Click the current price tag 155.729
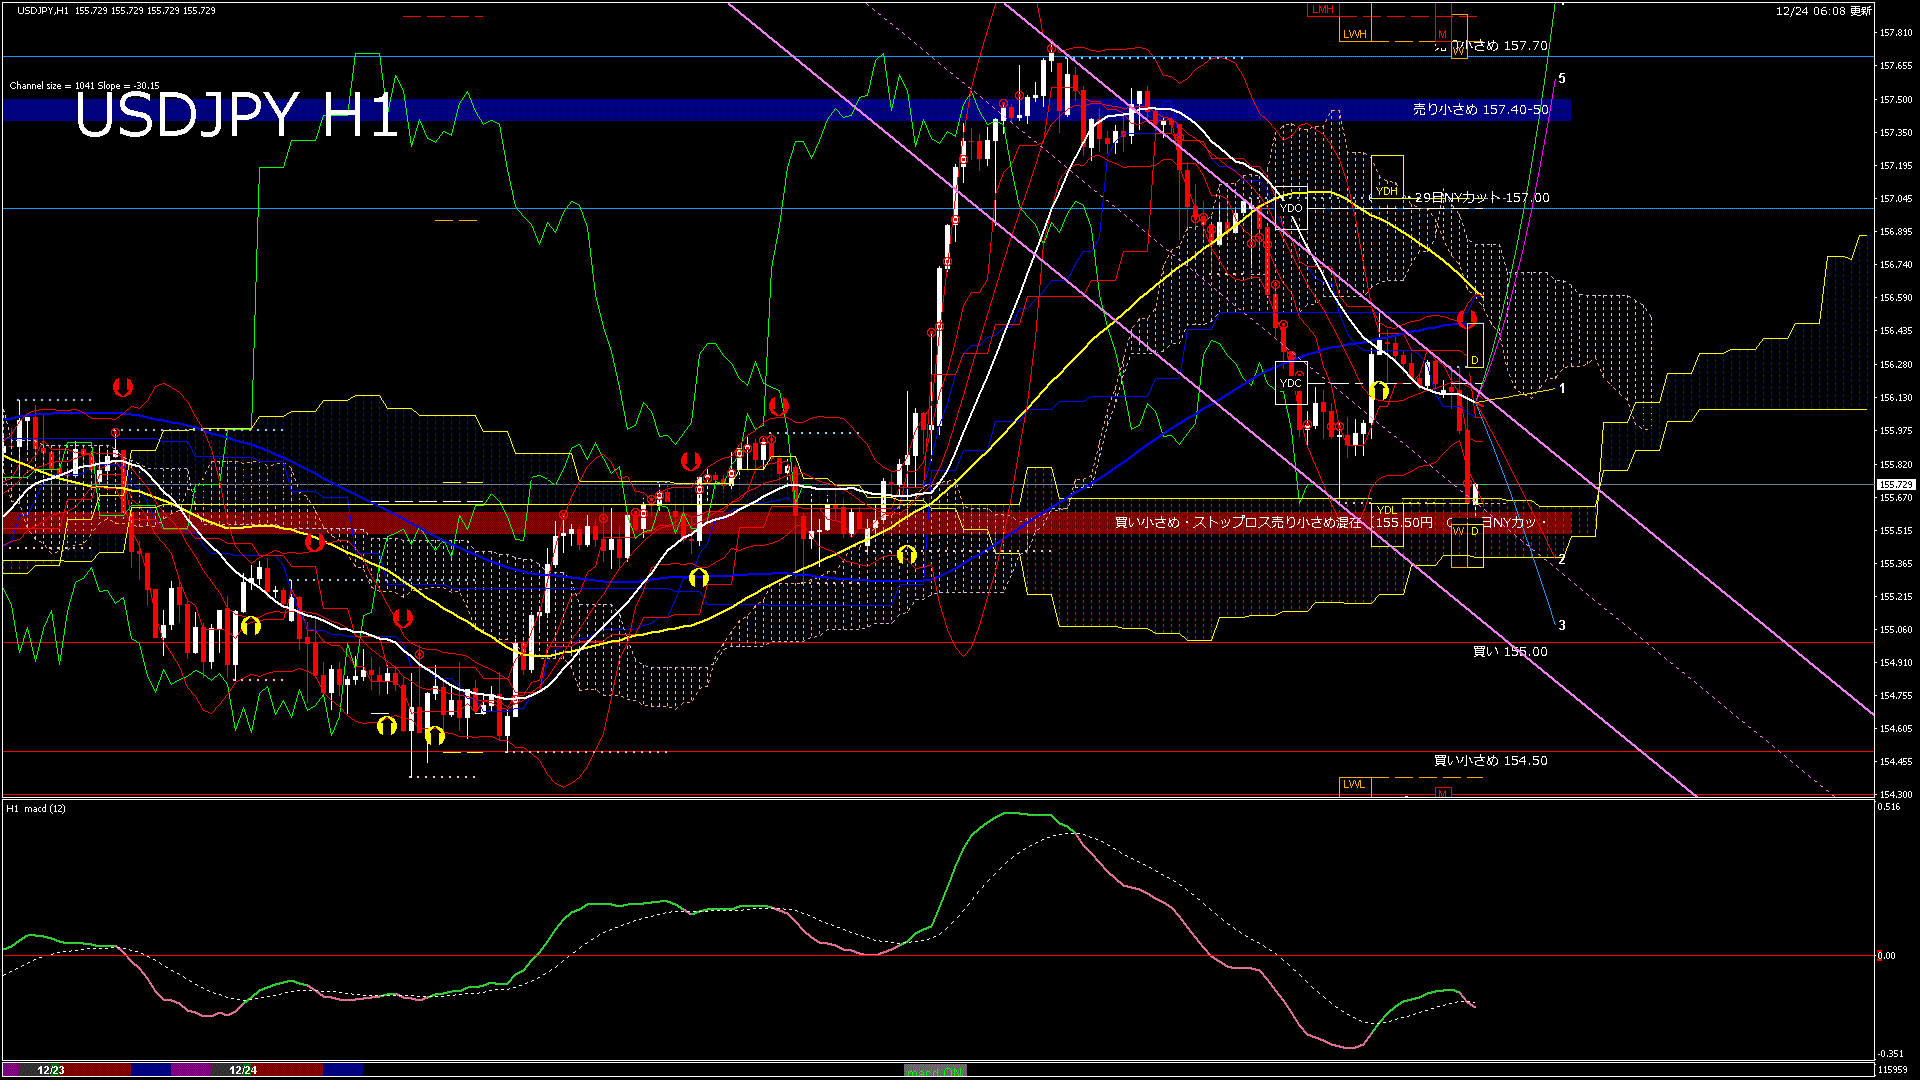The width and height of the screenshot is (1920, 1080). coord(1894,485)
